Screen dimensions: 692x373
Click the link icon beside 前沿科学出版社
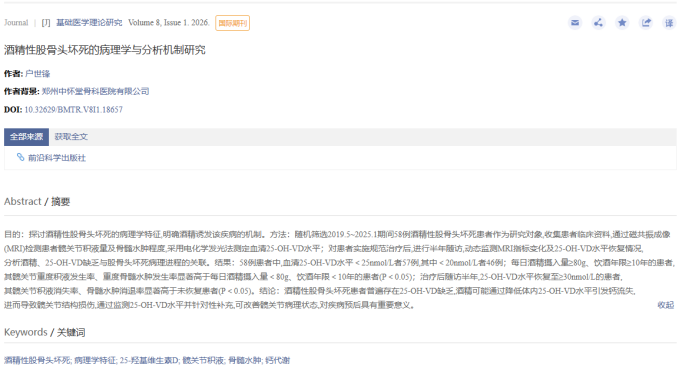(x=20, y=157)
